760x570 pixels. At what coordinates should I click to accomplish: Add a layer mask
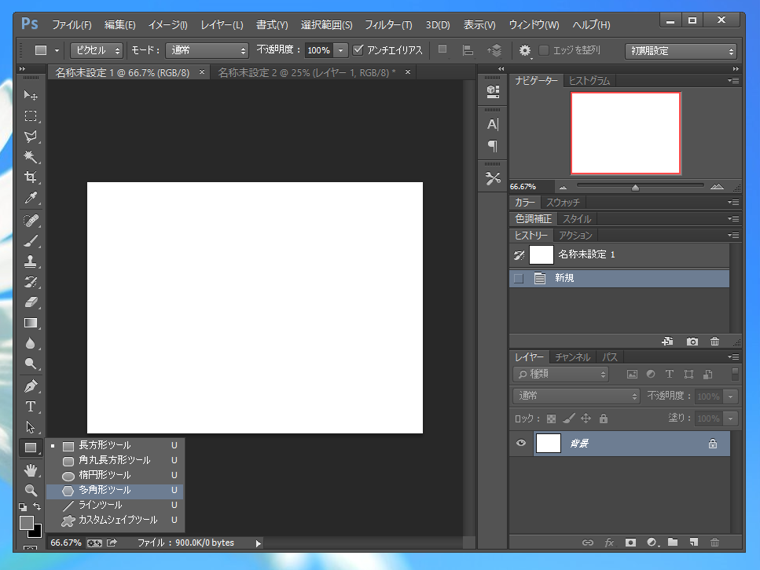[x=630, y=542]
